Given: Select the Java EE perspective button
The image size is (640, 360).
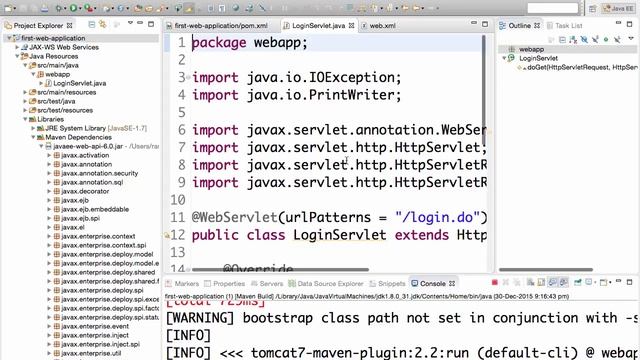Looking at the screenshot, I should pyautogui.click(x=619, y=8).
